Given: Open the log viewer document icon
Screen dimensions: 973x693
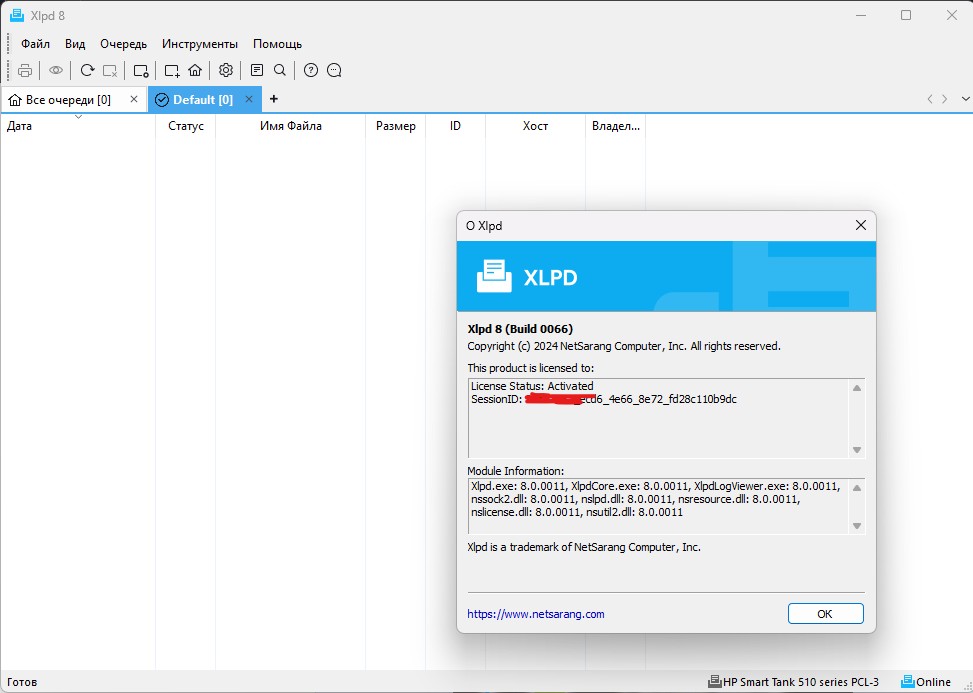Looking at the screenshot, I should (257, 71).
